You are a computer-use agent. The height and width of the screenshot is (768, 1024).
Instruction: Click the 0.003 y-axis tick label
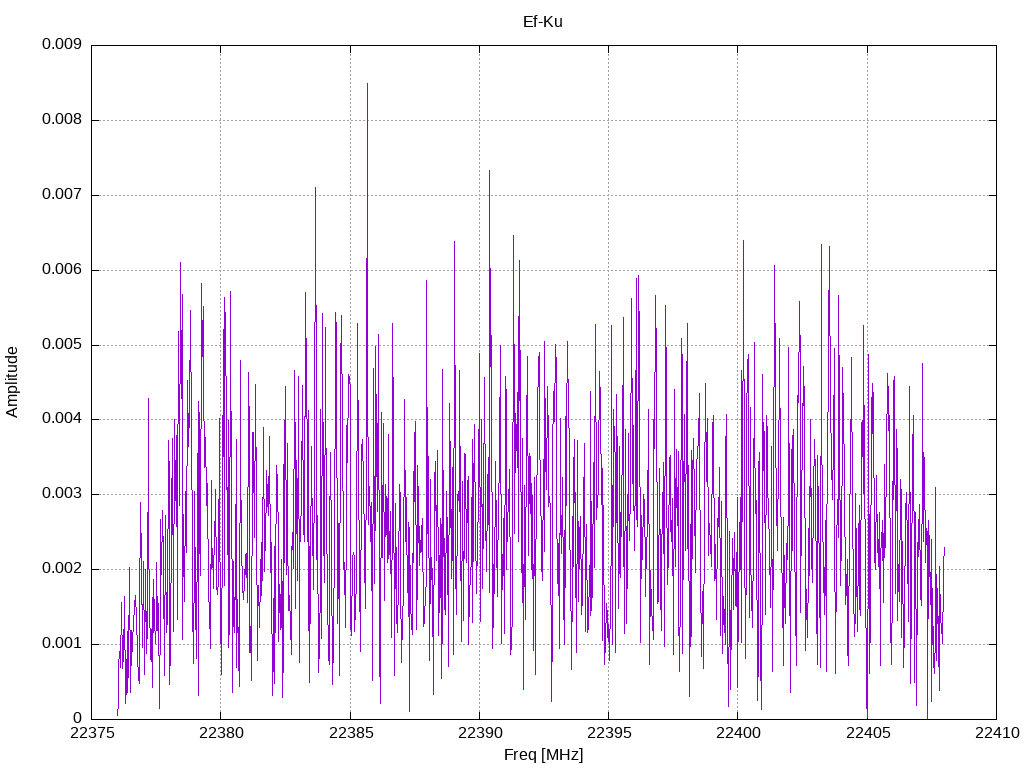point(62,494)
